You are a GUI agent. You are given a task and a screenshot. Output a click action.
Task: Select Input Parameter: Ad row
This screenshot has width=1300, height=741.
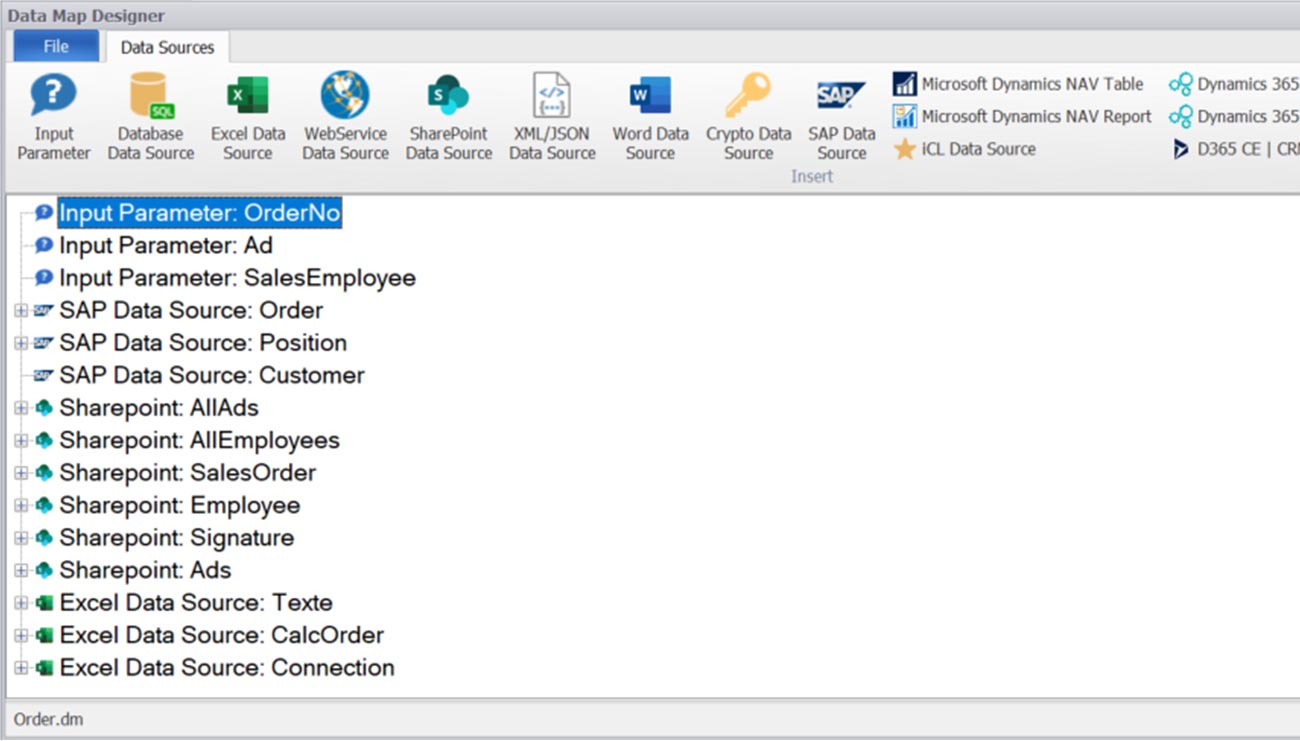166,245
